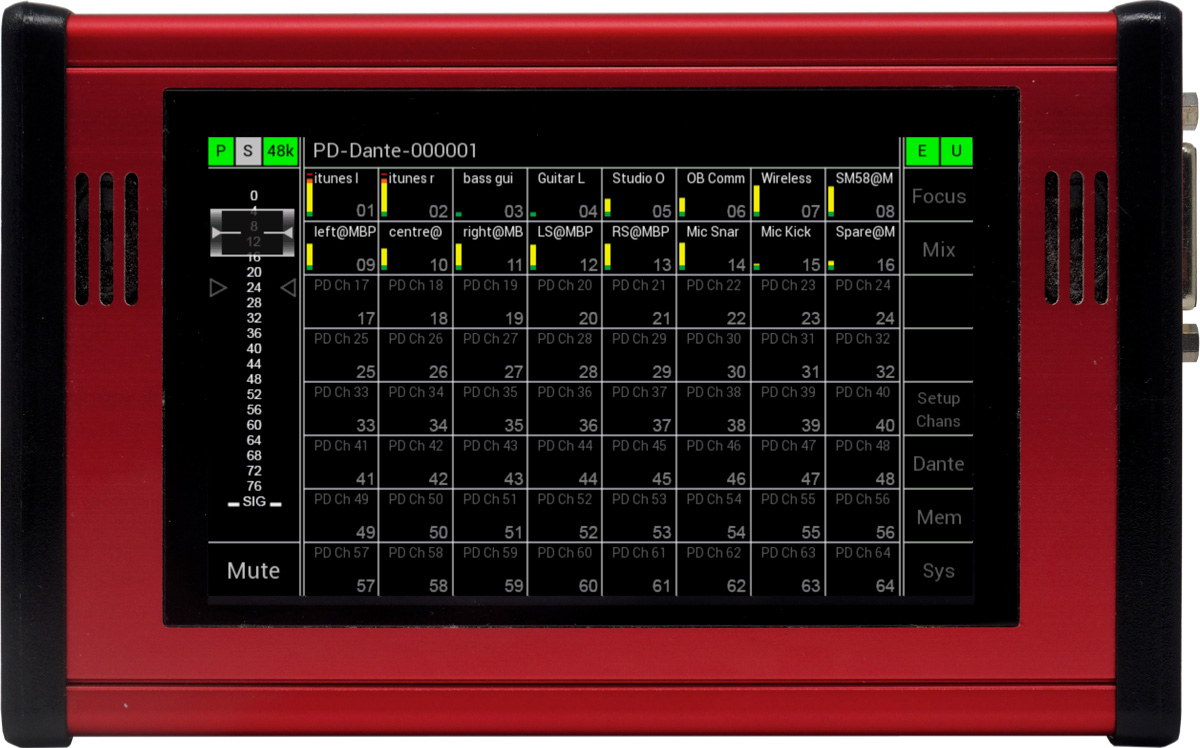Toggle the green P status indicator
This screenshot has width=1200, height=748.
(x=221, y=152)
